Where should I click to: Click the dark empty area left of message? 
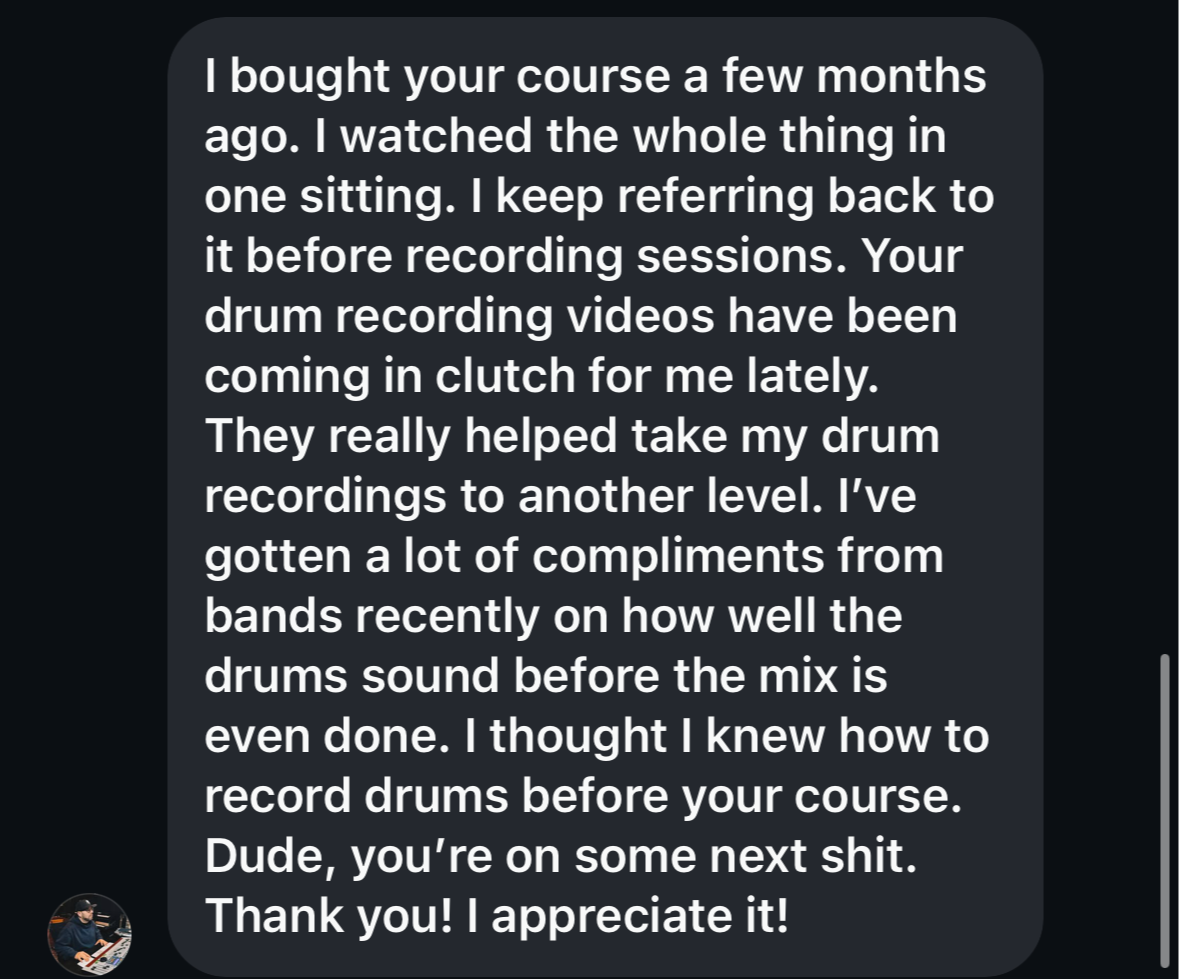[83, 451]
